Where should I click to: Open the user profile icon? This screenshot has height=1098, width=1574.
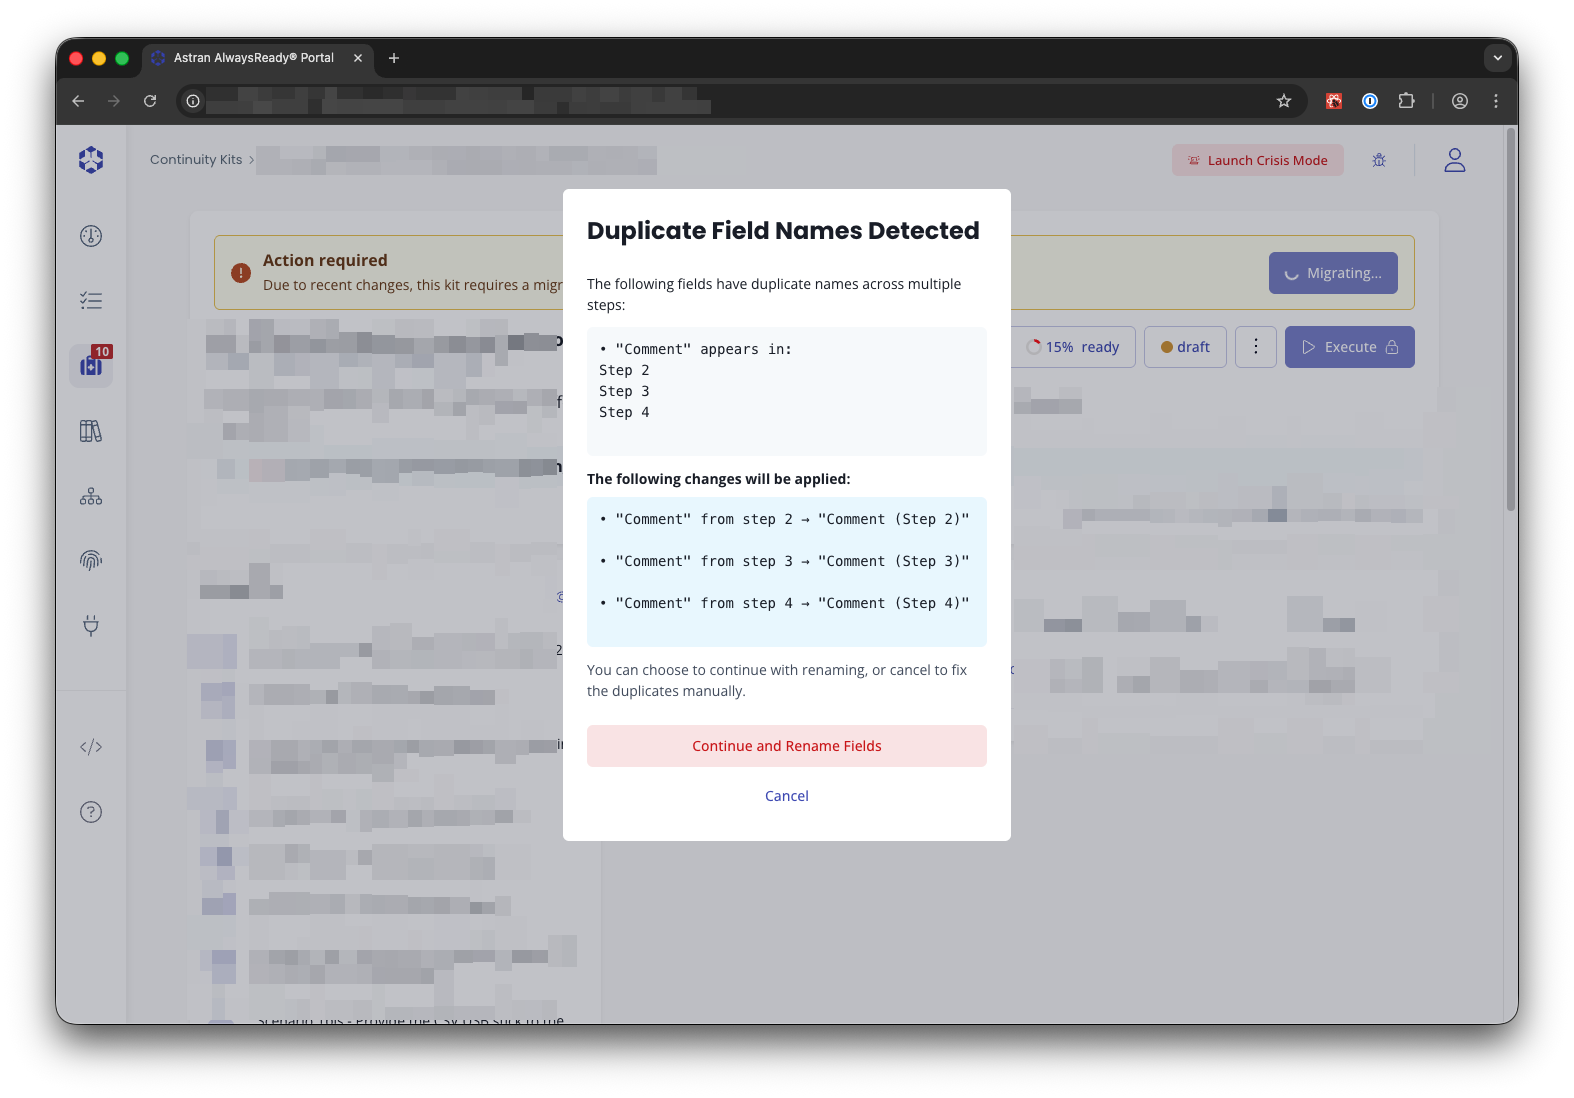pos(1454,160)
